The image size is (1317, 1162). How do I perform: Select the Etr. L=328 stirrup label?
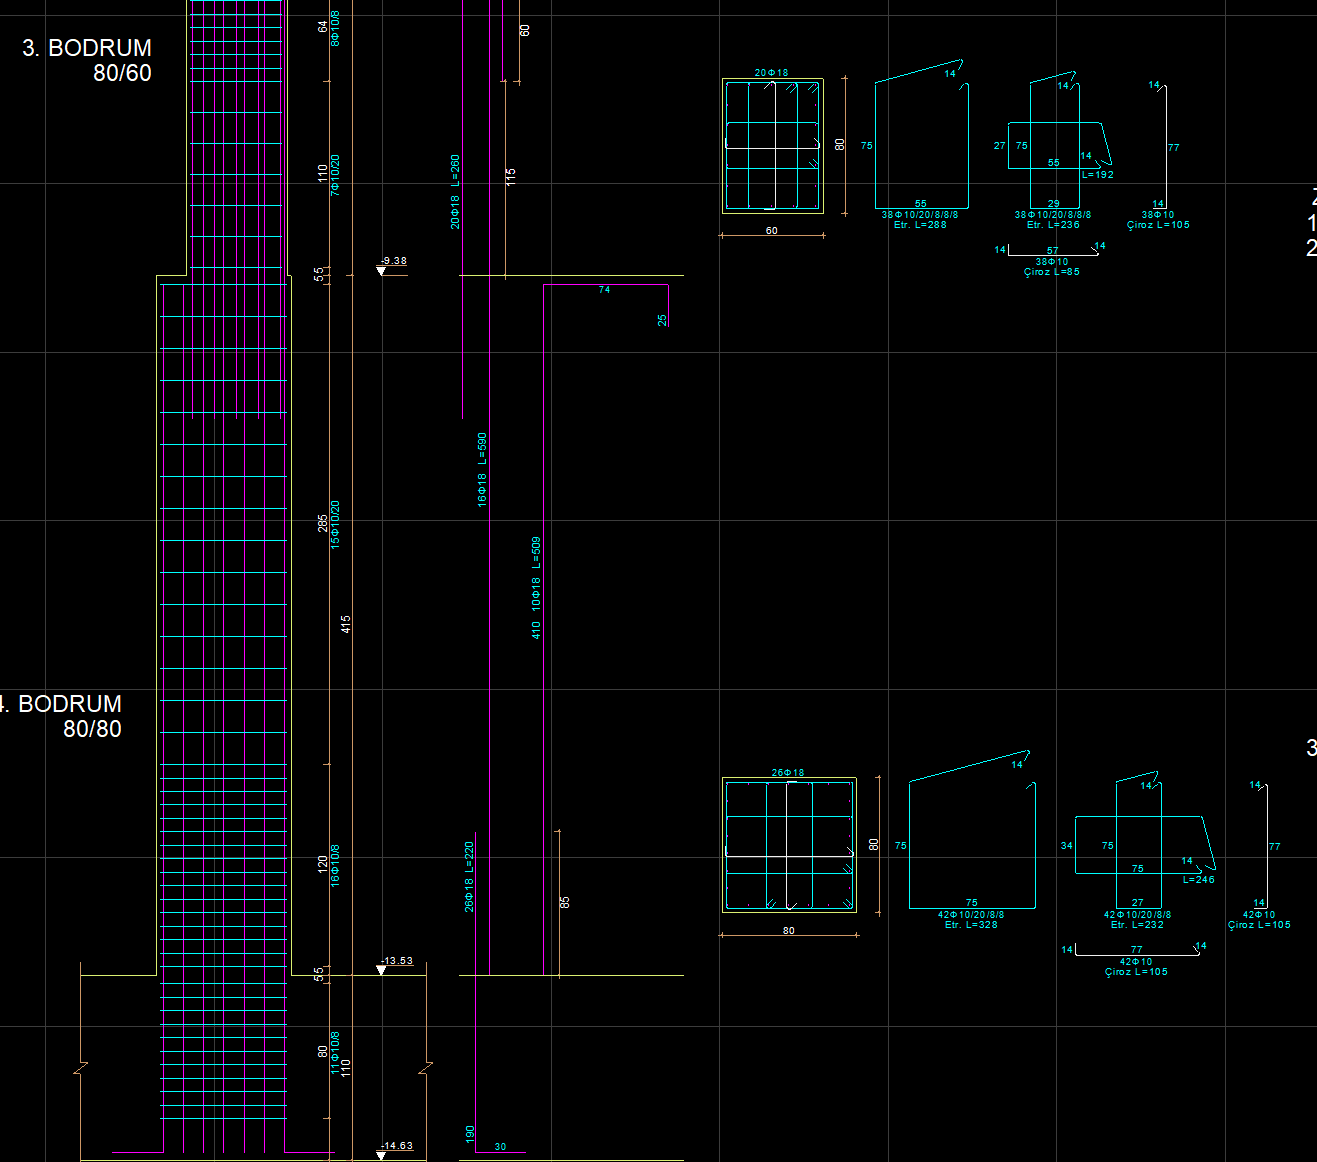[x=971, y=925]
